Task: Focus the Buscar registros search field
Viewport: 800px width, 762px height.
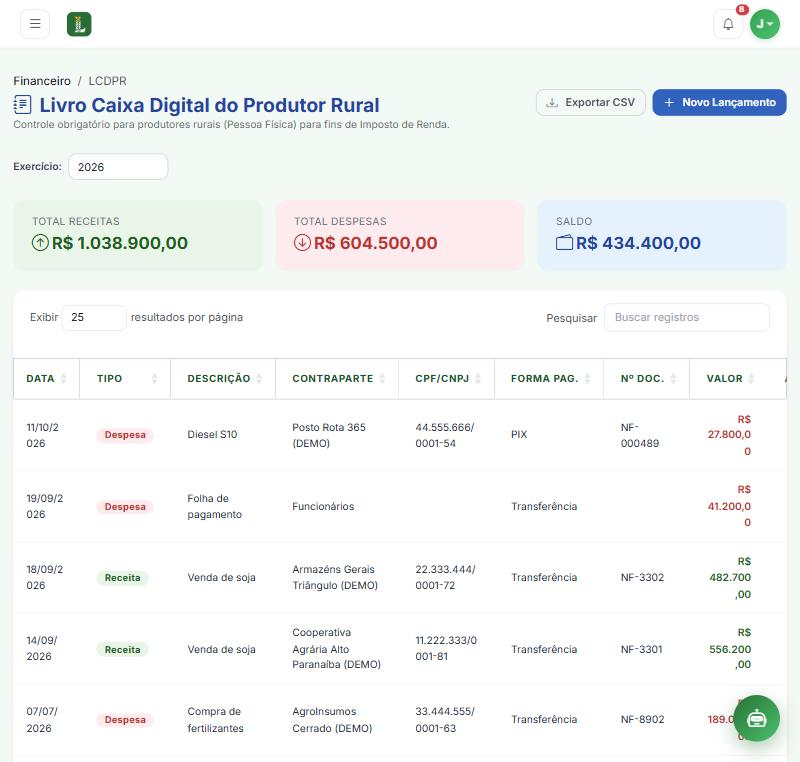Action: 687,317
